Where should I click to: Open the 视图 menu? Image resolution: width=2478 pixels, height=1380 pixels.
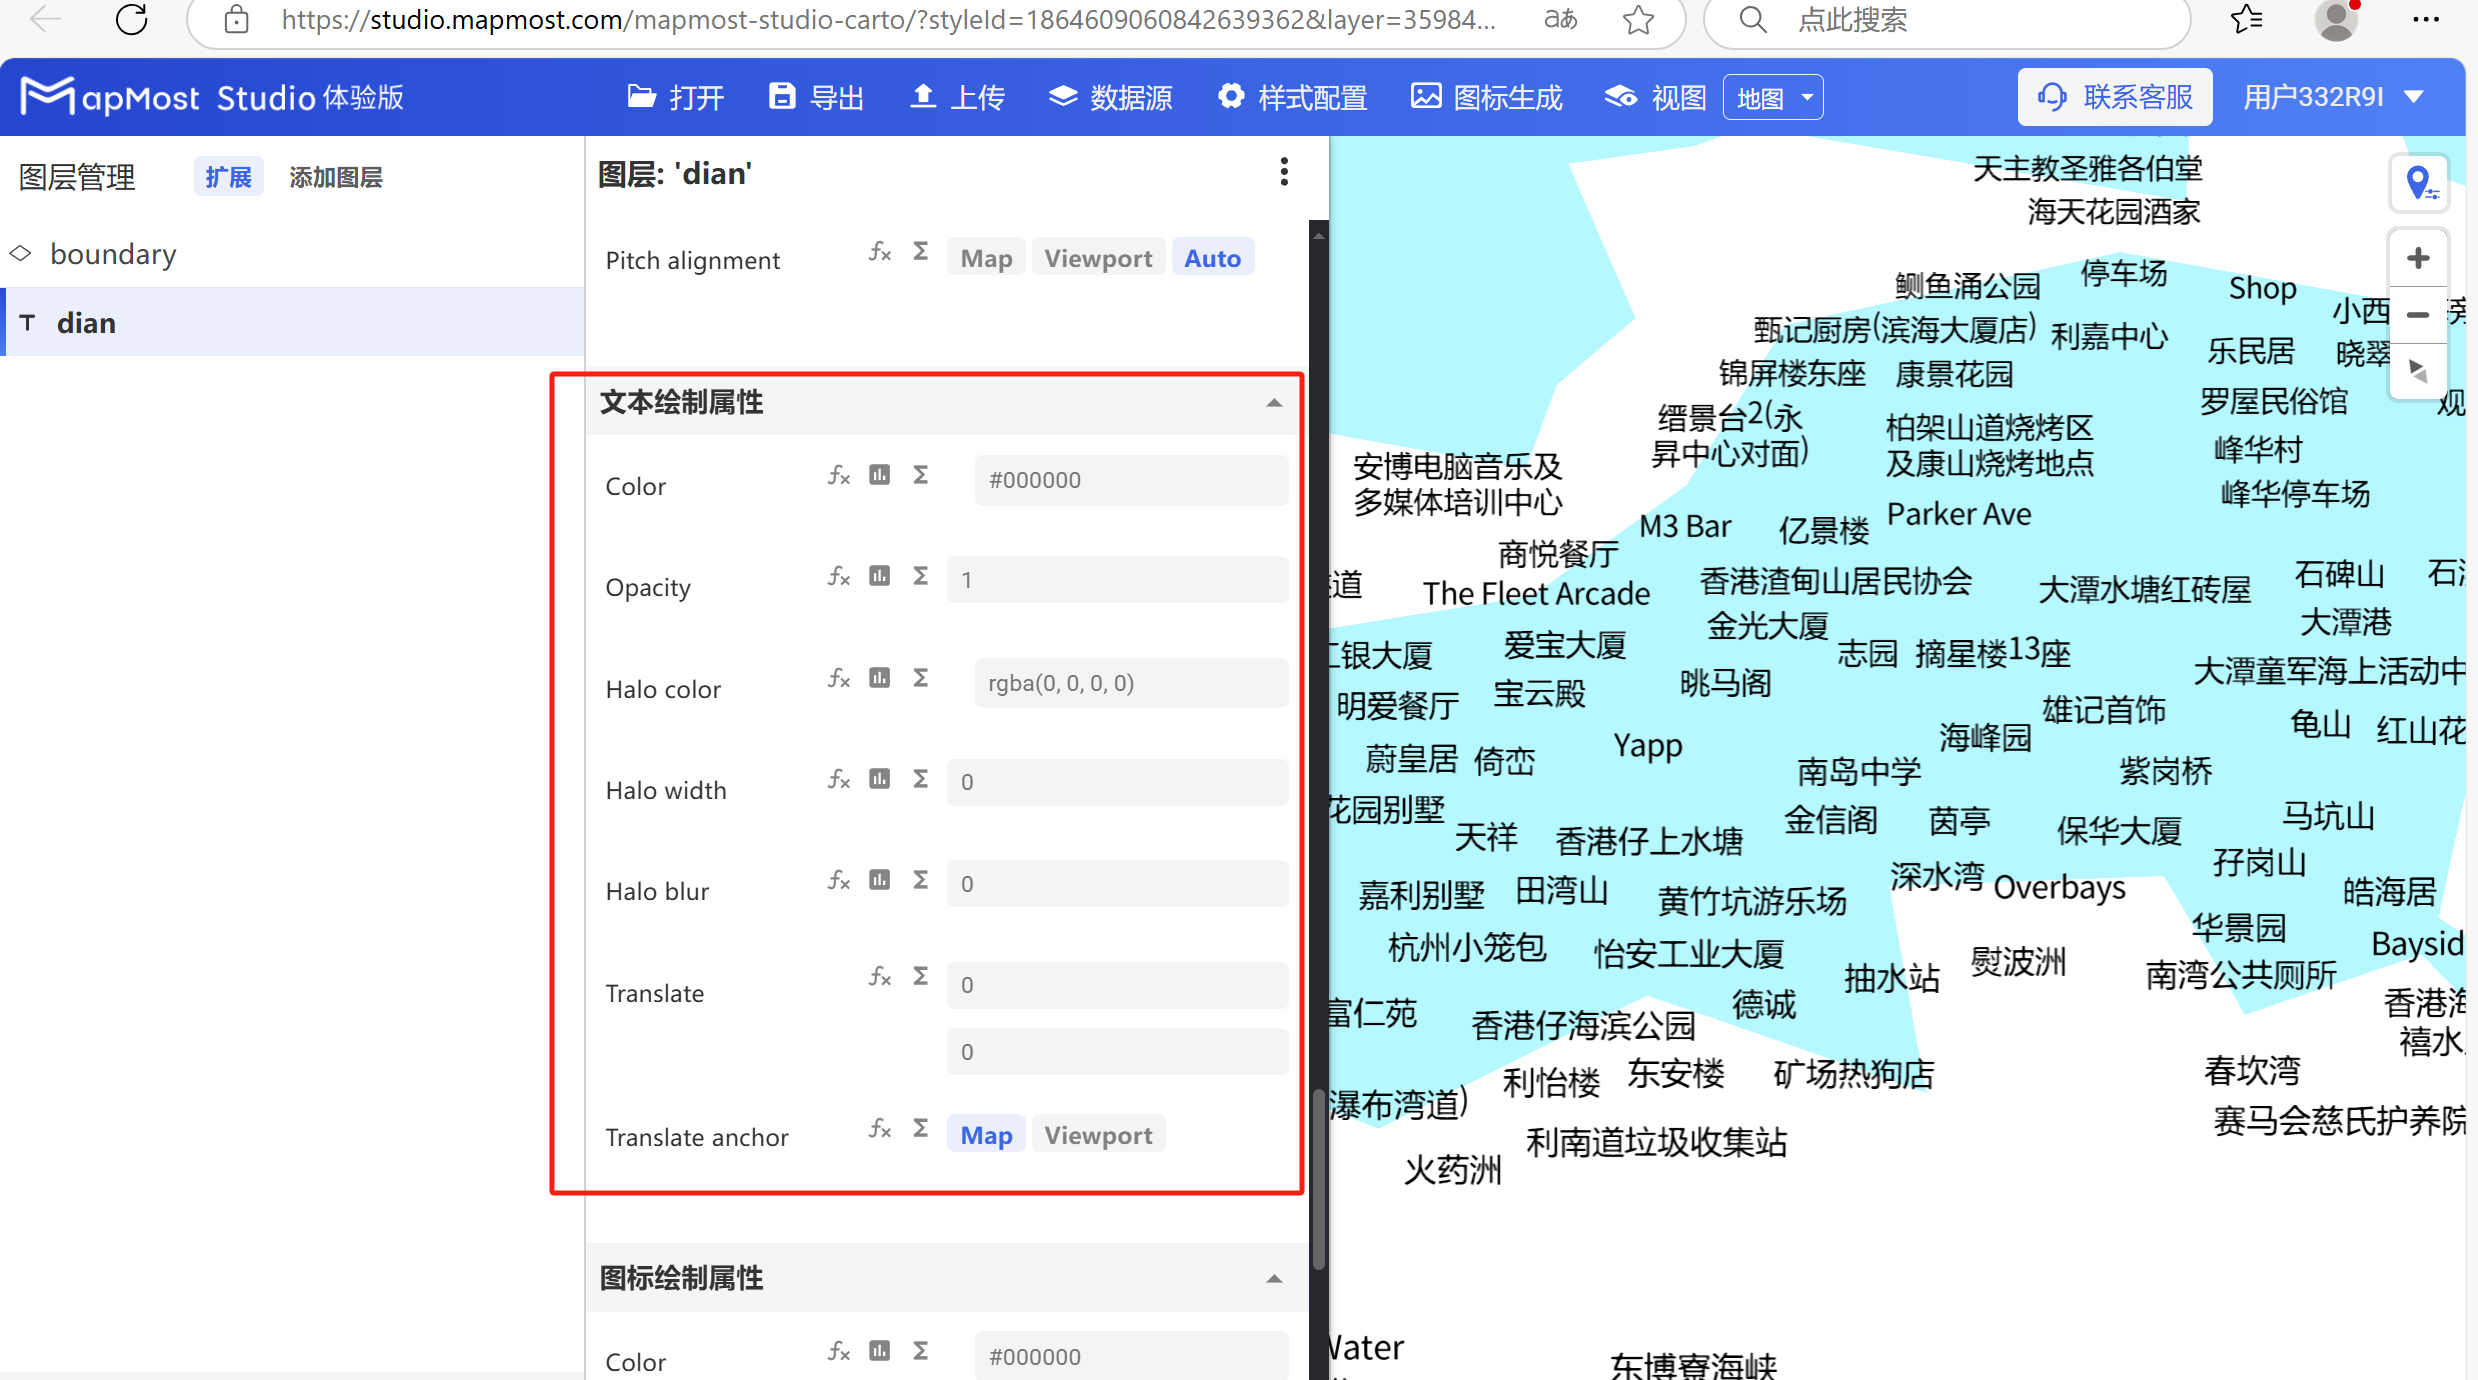1652,96
